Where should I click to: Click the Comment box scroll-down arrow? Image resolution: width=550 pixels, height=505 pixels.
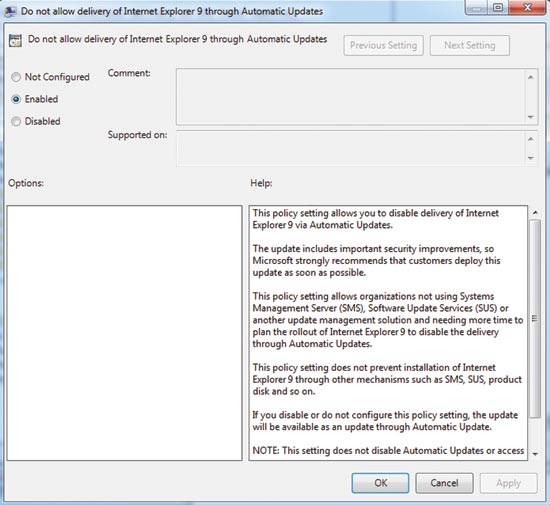pyautogui.click(x=531, y=117)
